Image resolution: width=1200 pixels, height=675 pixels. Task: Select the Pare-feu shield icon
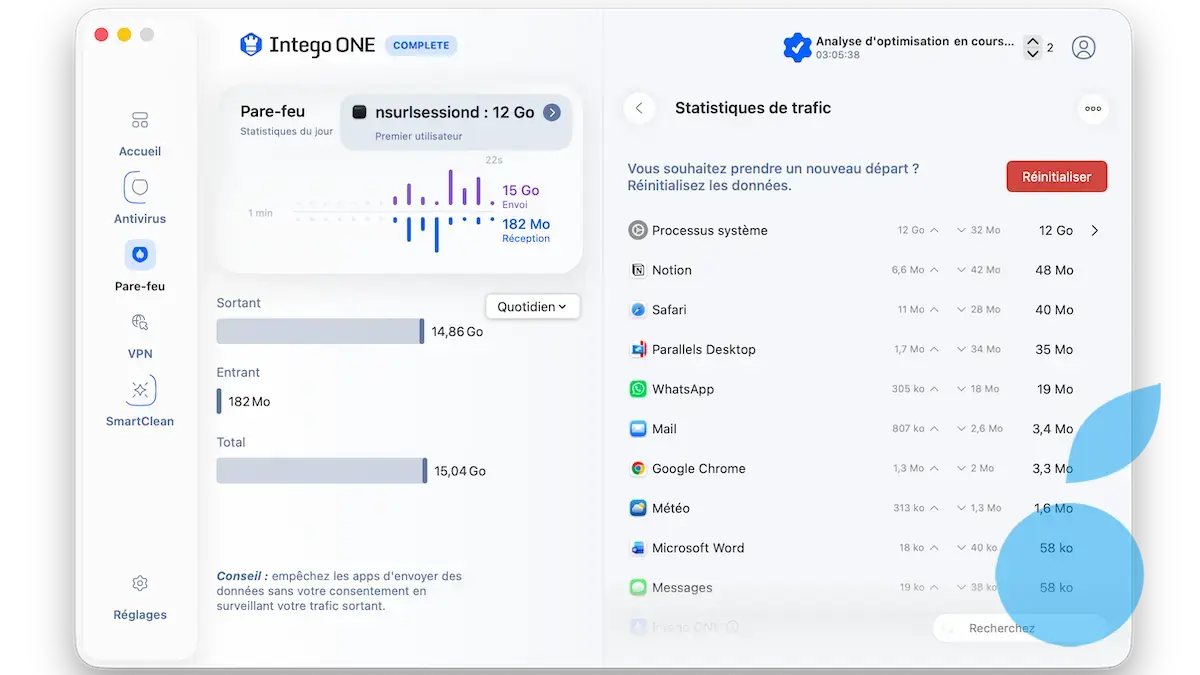coord(140,255)
